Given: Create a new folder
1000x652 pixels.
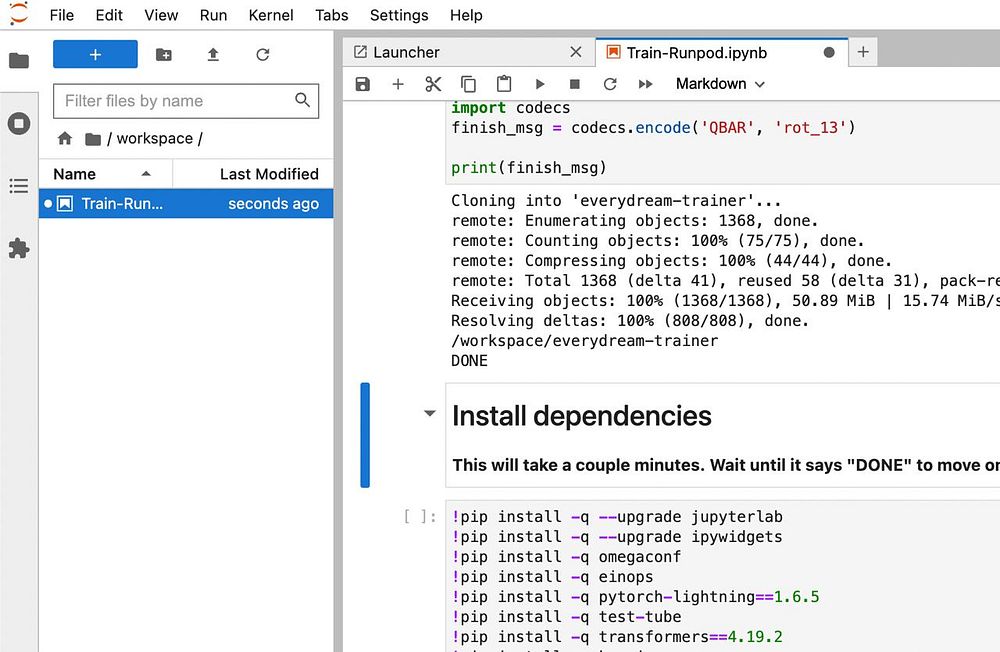Looking at the screenshot, I should tap(164, 55).
